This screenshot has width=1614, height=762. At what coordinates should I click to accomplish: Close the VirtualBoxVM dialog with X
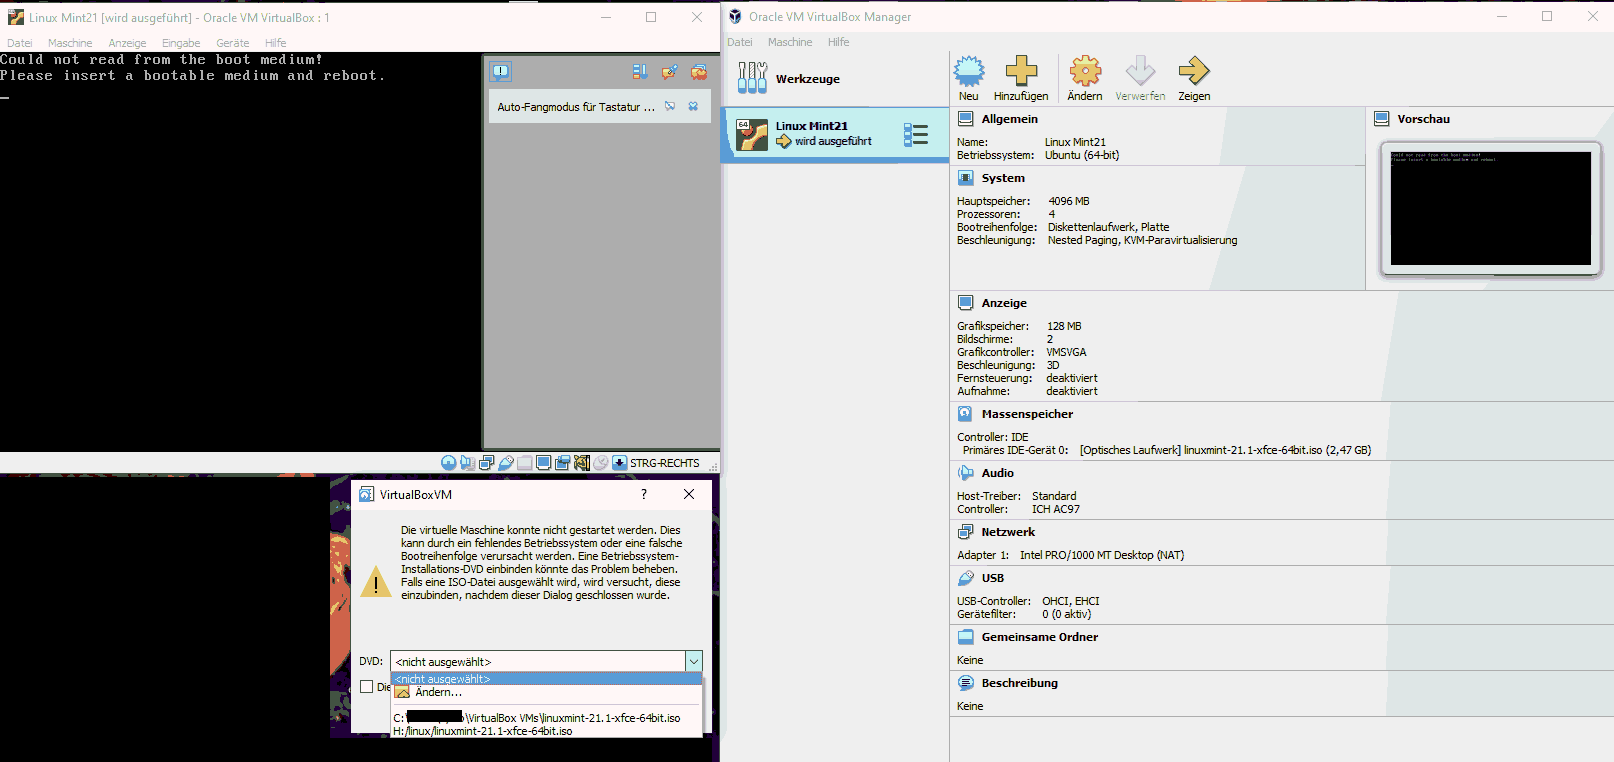[689, 494]
